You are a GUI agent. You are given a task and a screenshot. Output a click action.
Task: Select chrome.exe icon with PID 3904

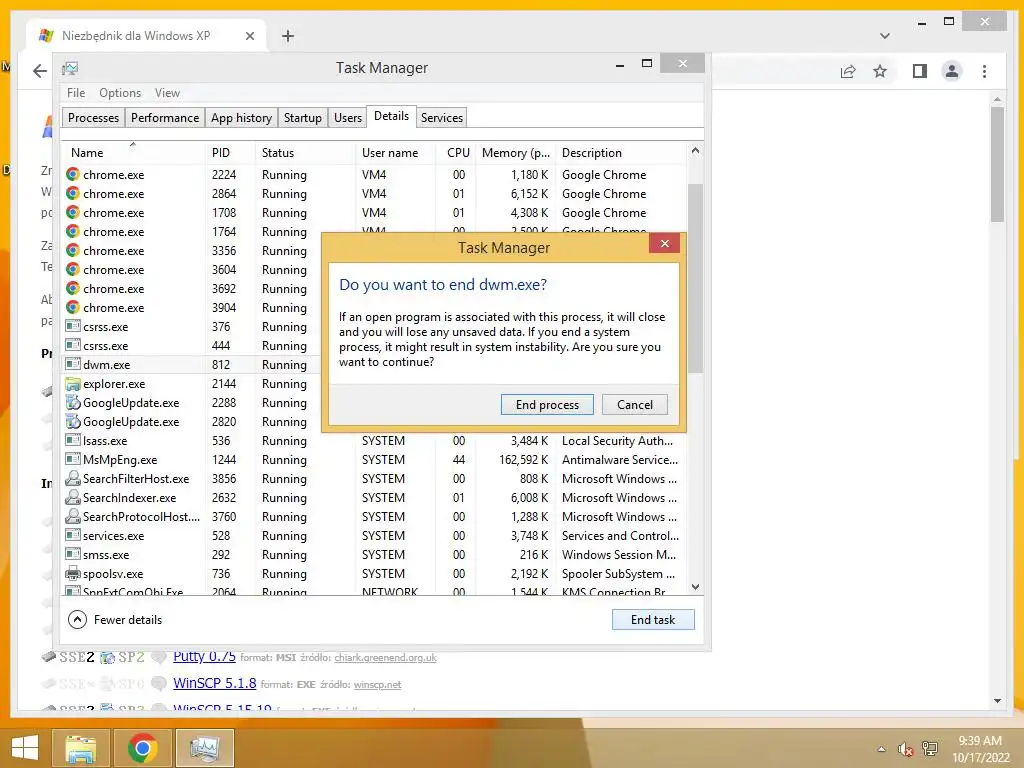[x=72, y=307]
